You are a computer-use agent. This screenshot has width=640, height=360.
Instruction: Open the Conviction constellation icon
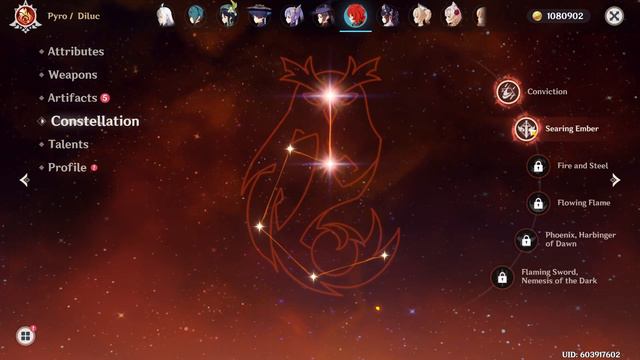coord(508,91)
